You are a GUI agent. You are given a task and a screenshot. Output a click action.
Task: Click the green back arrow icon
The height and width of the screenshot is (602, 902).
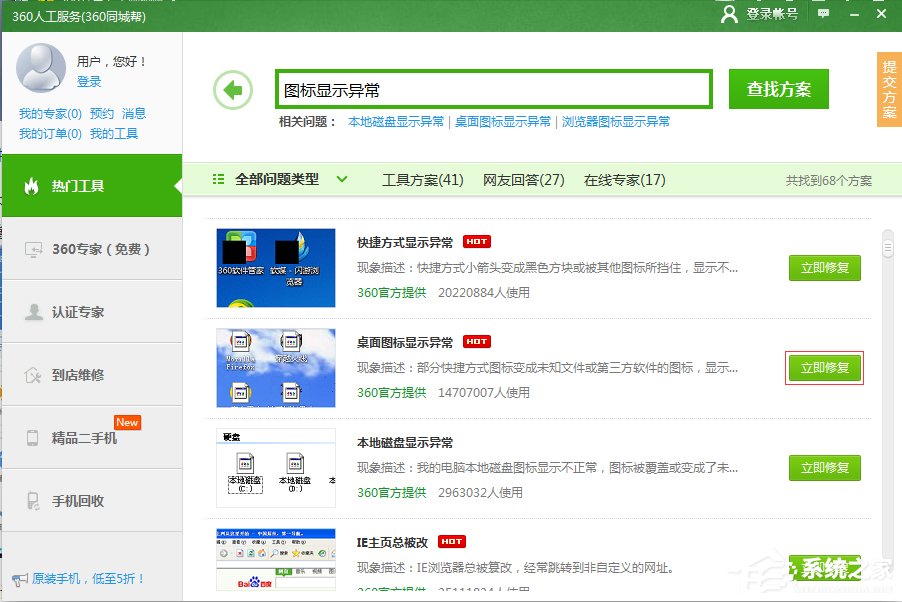pyautogui.click(x=232, y=89)
